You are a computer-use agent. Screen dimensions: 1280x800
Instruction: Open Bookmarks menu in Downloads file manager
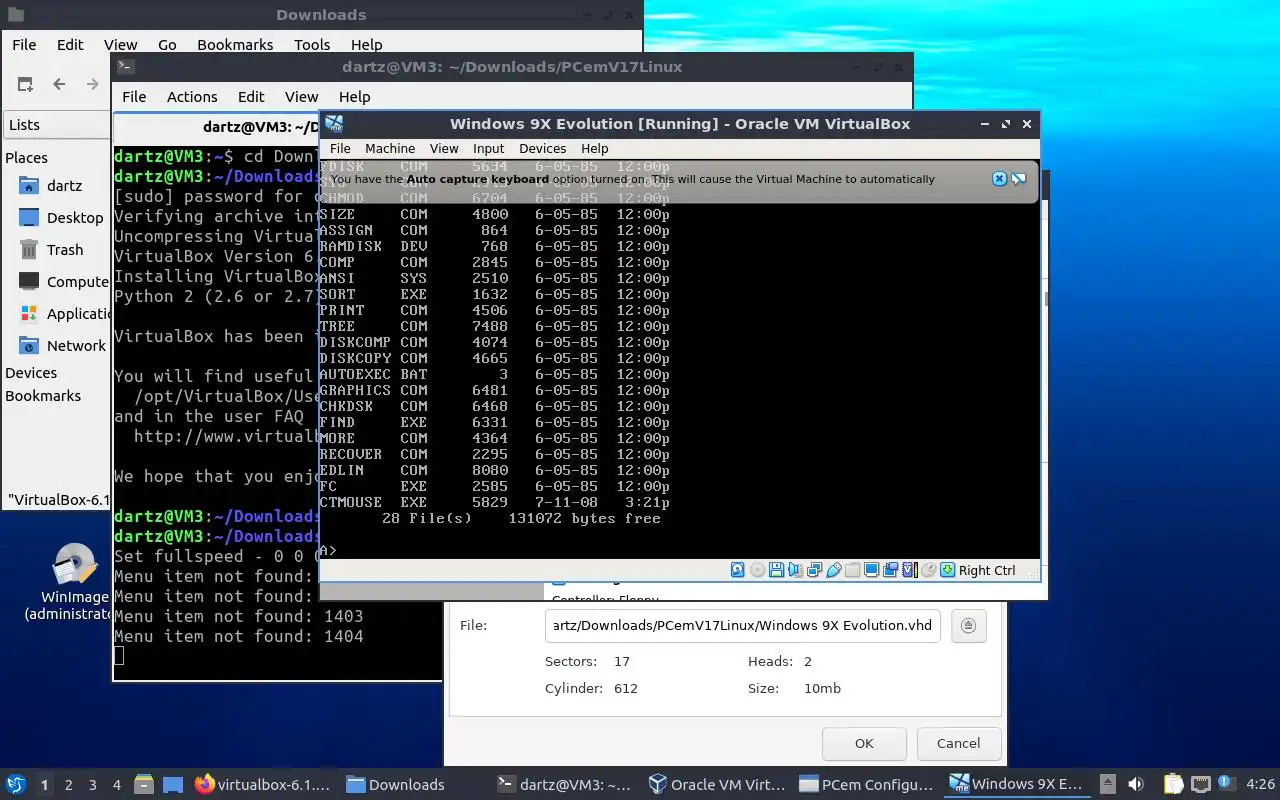coord(235,45)
